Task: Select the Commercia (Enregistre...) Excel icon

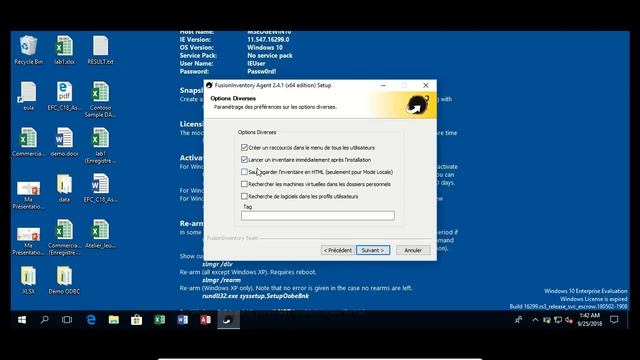Action: tap(64, 237)
